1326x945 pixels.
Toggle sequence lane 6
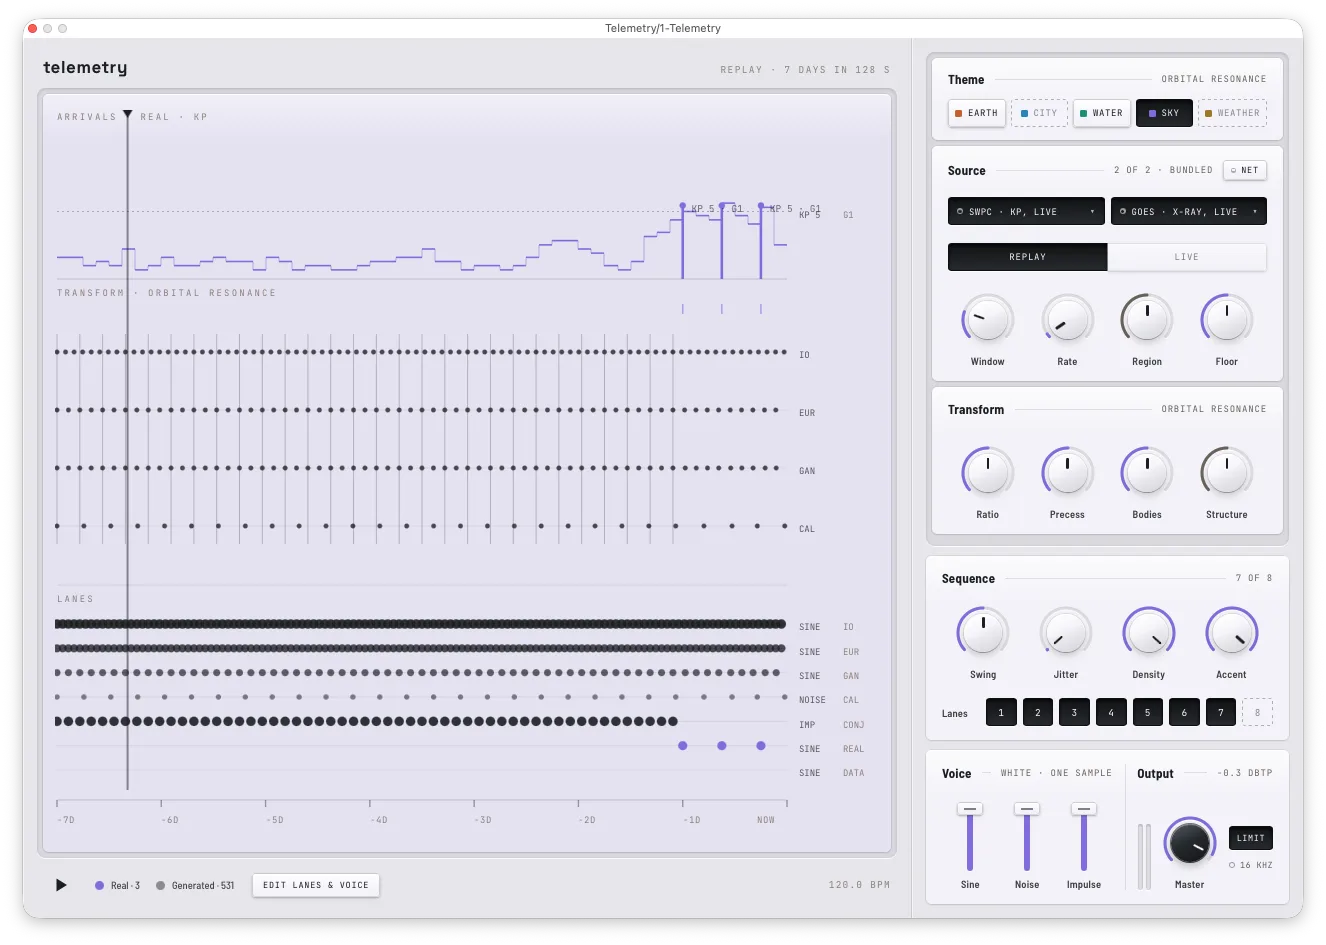1184,712
